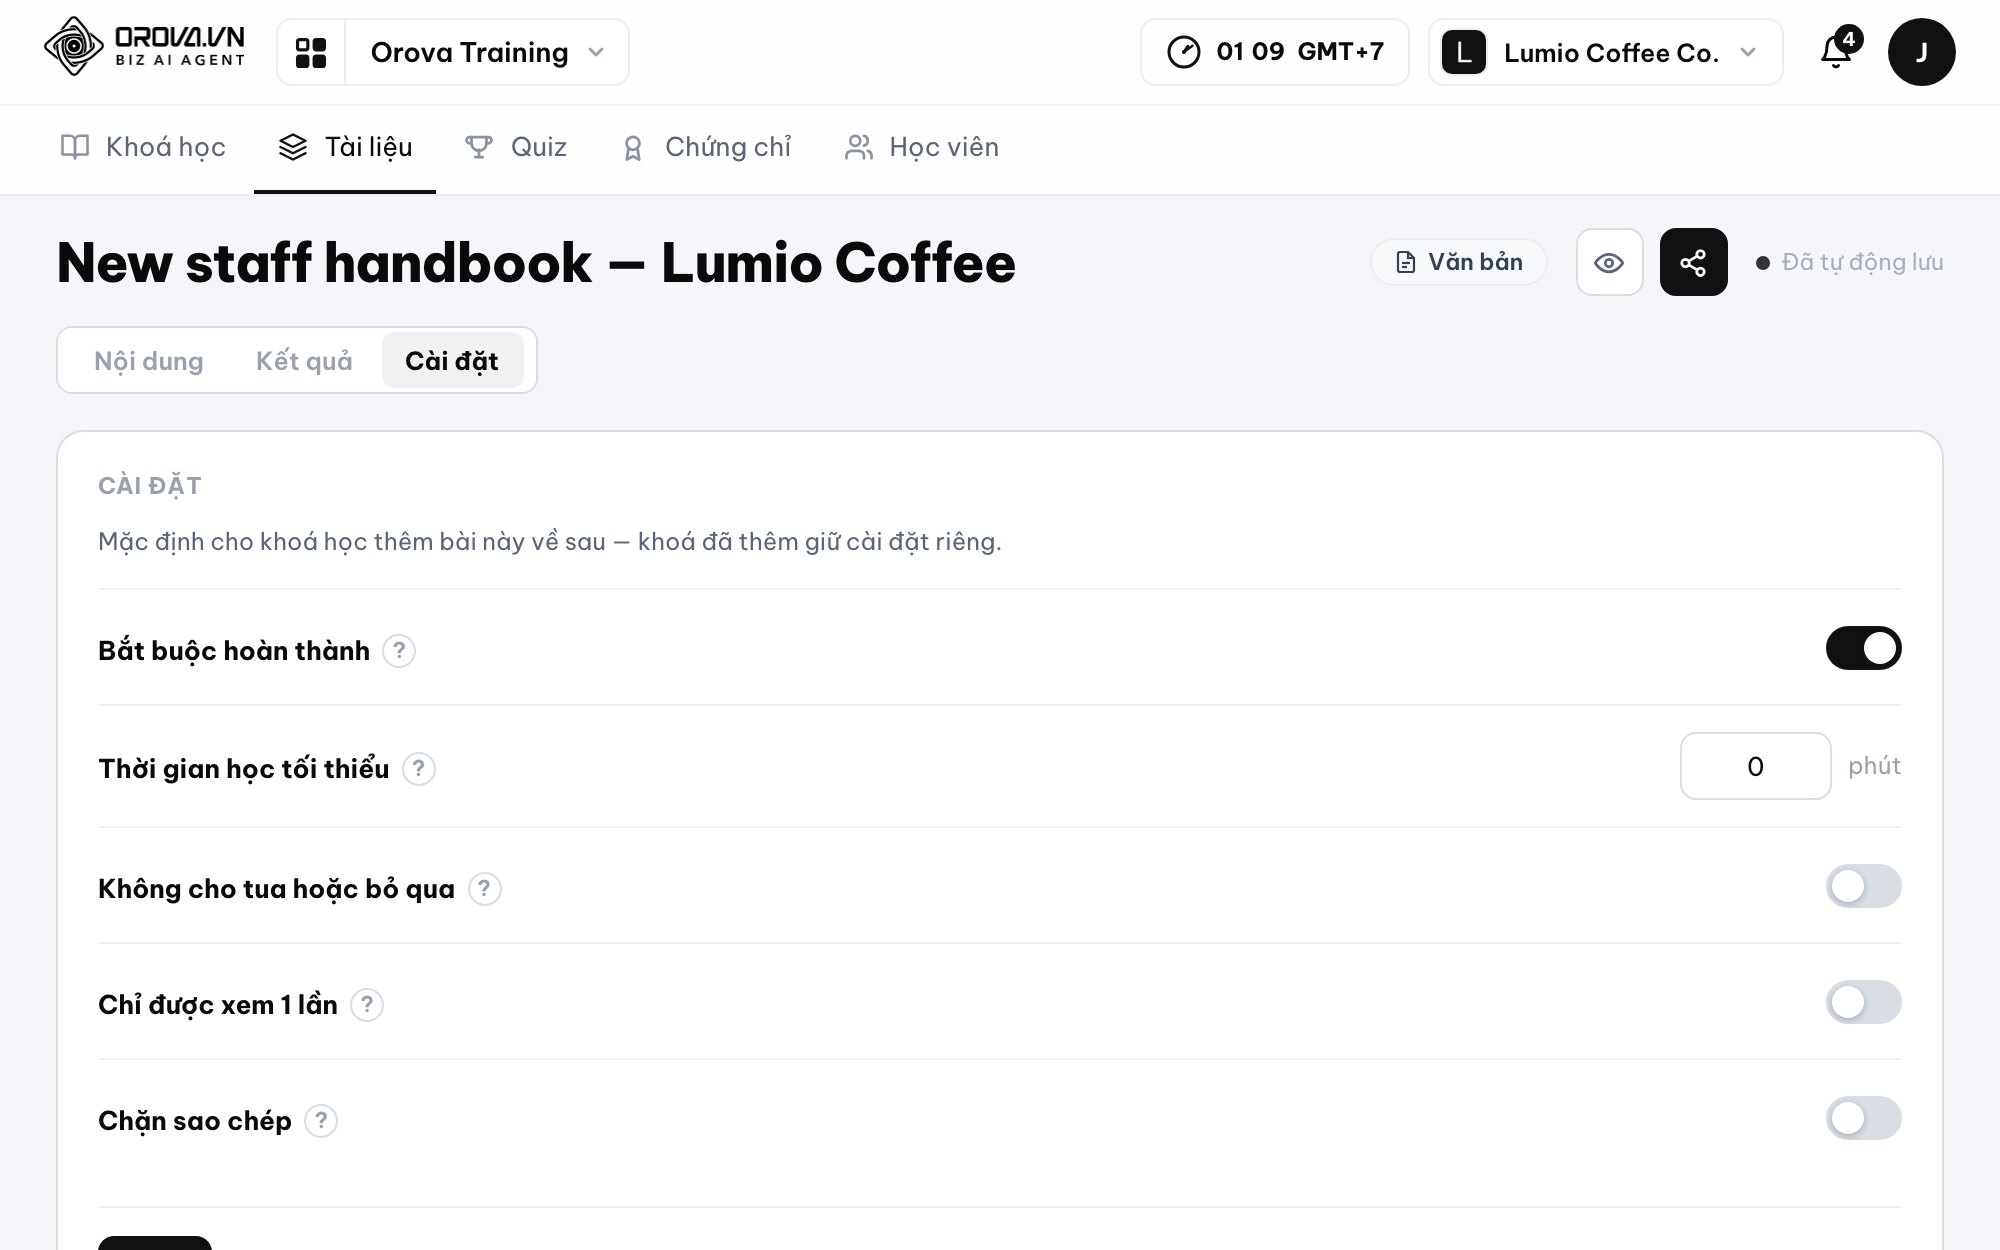Show help for Chặn sao chép

(321, 1121)
